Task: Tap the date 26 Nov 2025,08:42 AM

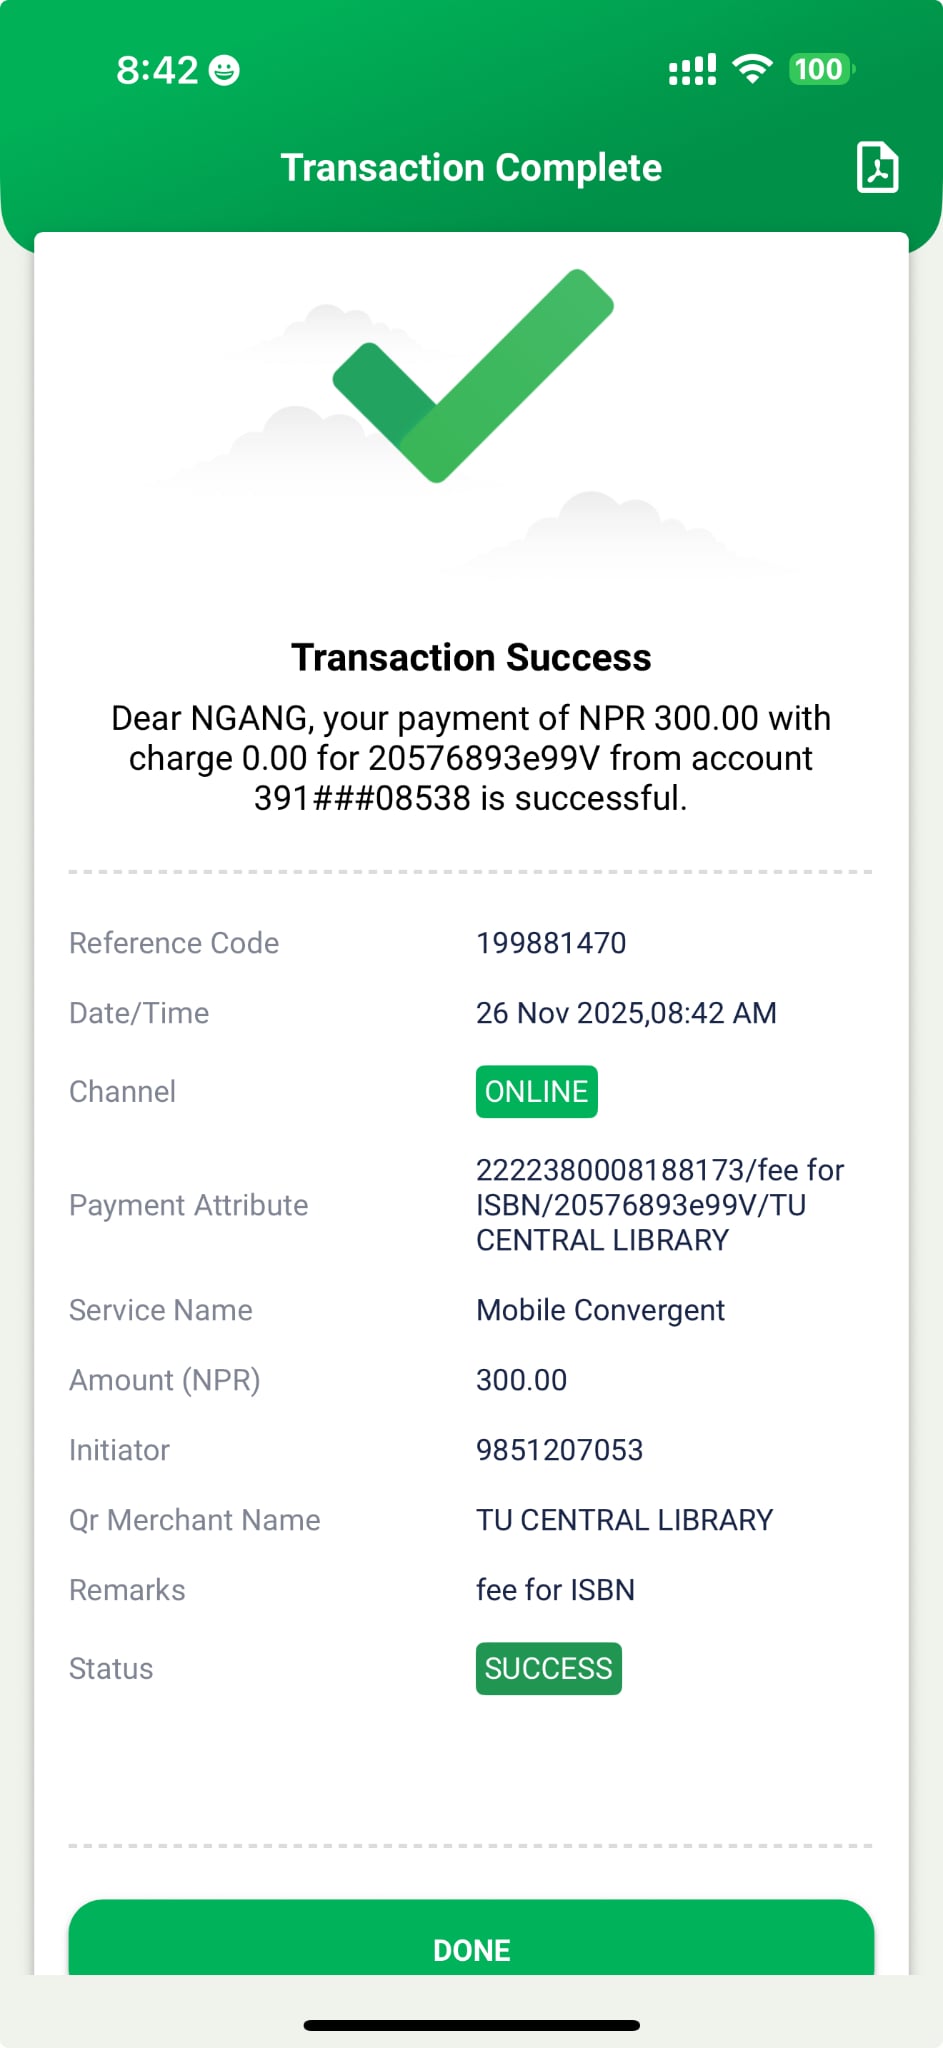Action: [x=626, y=1013]
